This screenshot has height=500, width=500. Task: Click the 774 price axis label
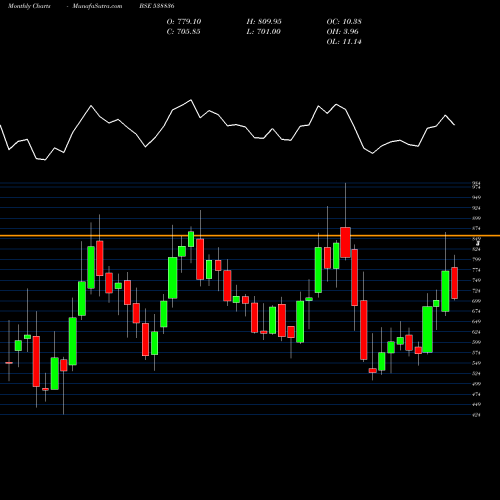pos(477,270)
